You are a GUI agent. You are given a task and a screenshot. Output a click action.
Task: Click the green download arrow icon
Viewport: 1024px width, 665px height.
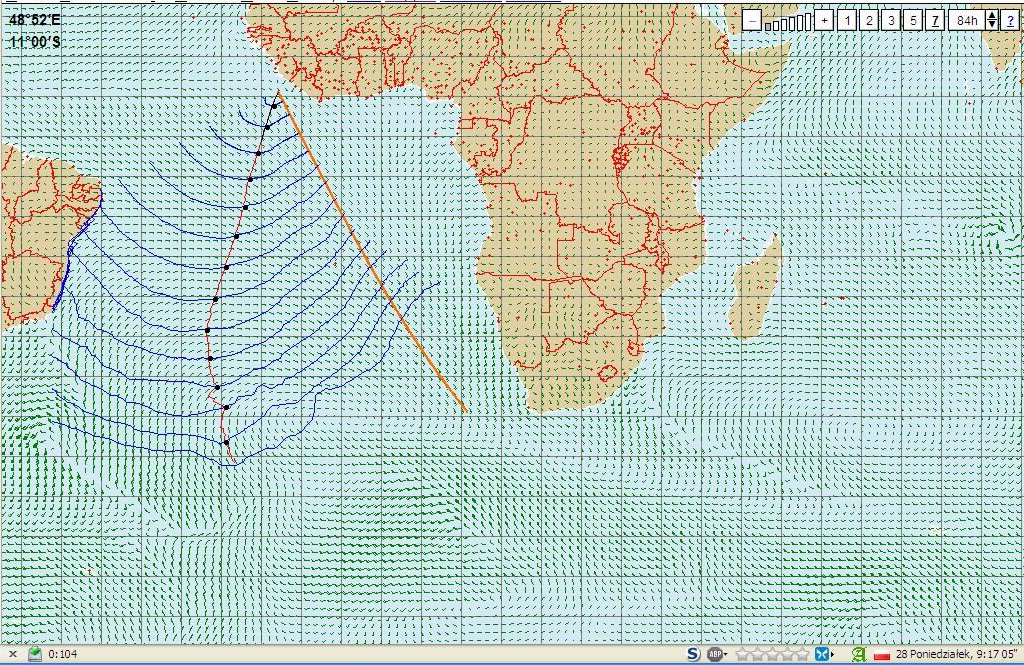click(x=35, y=654)
